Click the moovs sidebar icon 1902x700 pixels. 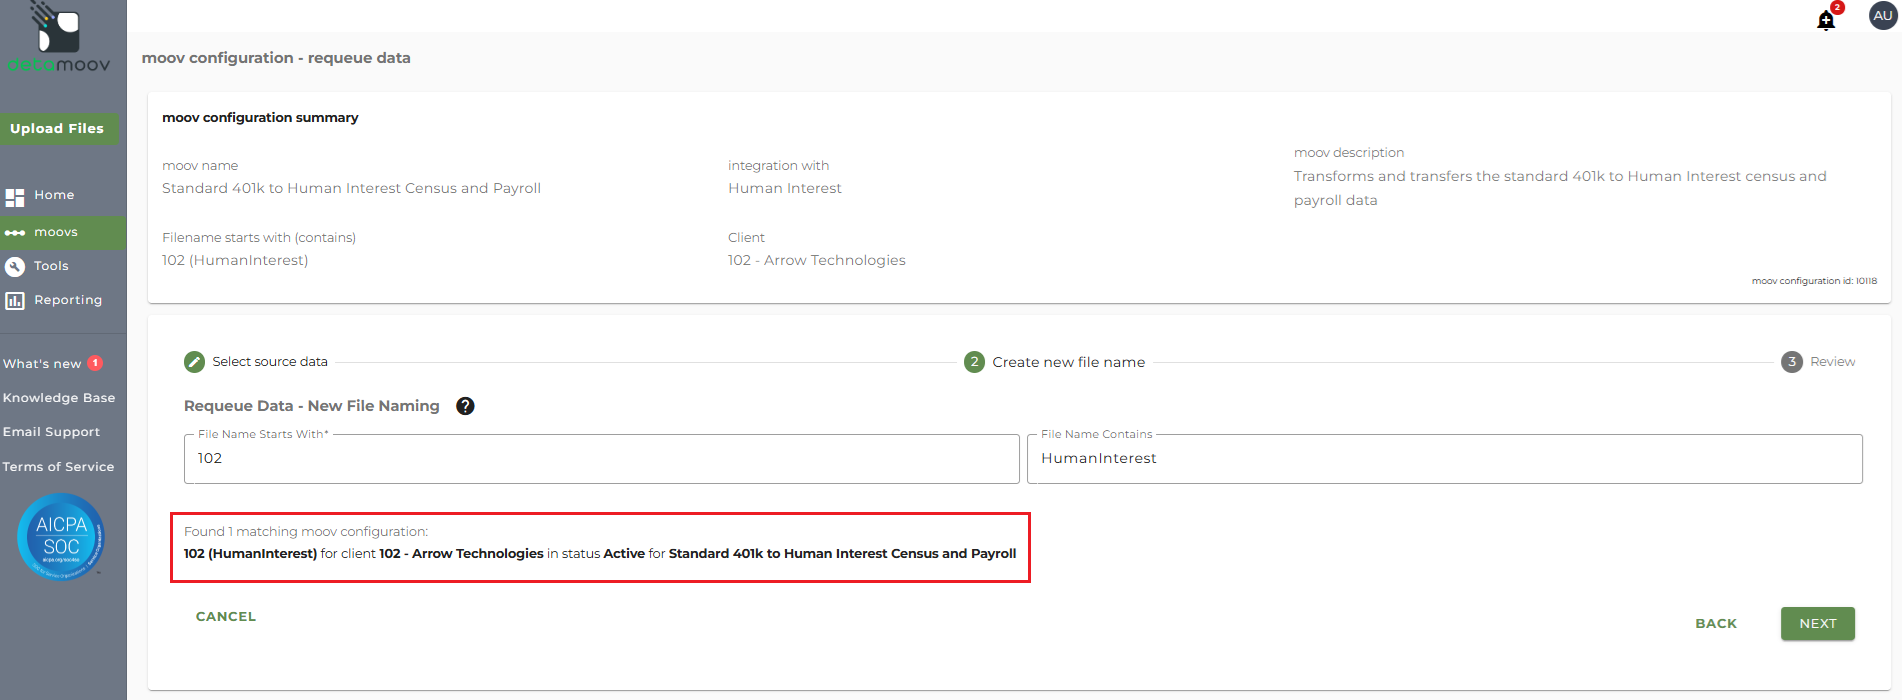tap(15, 232)
